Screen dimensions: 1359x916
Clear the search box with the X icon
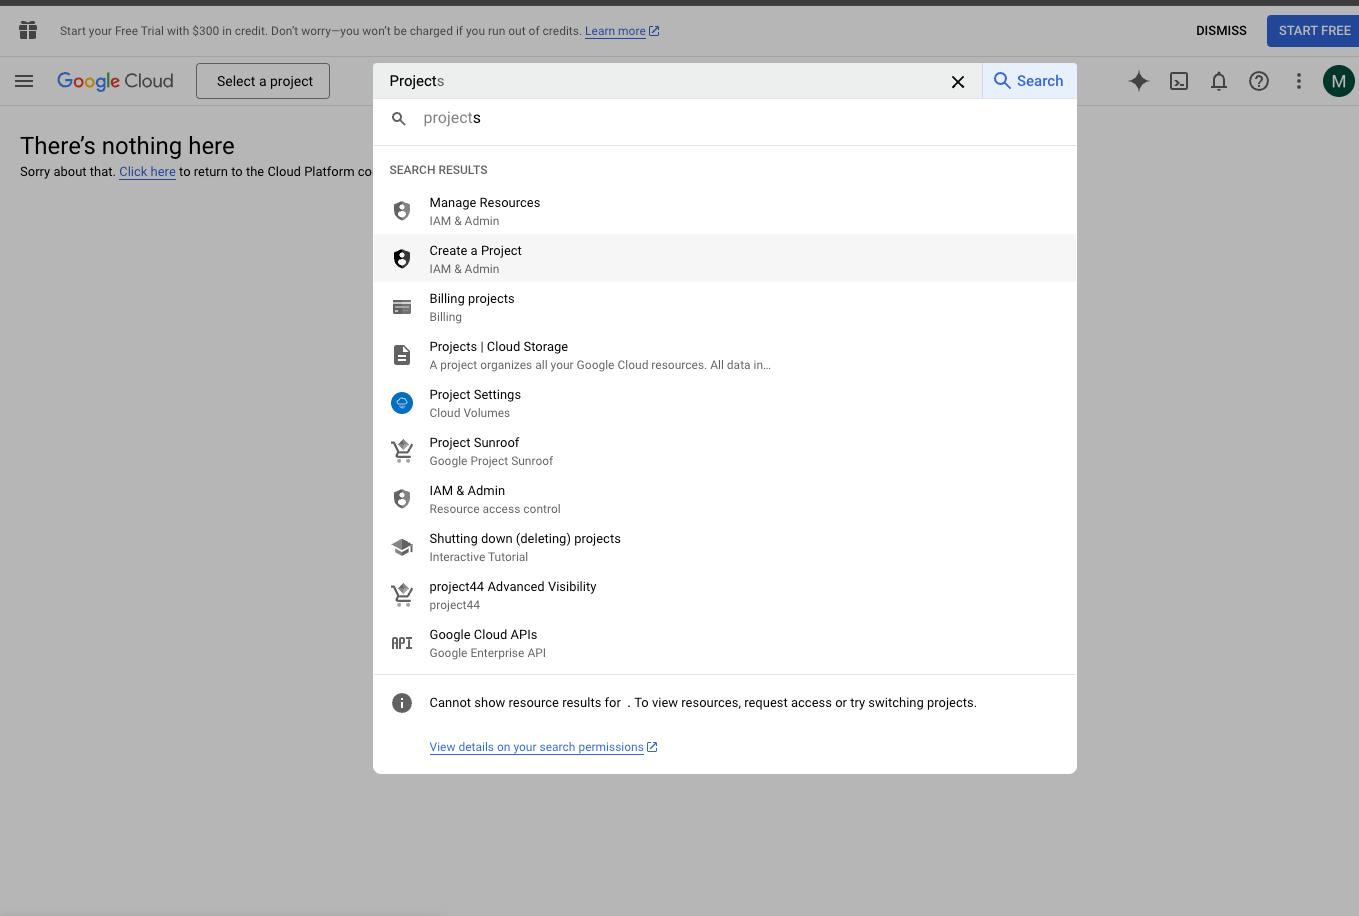(x=958, y=82)
